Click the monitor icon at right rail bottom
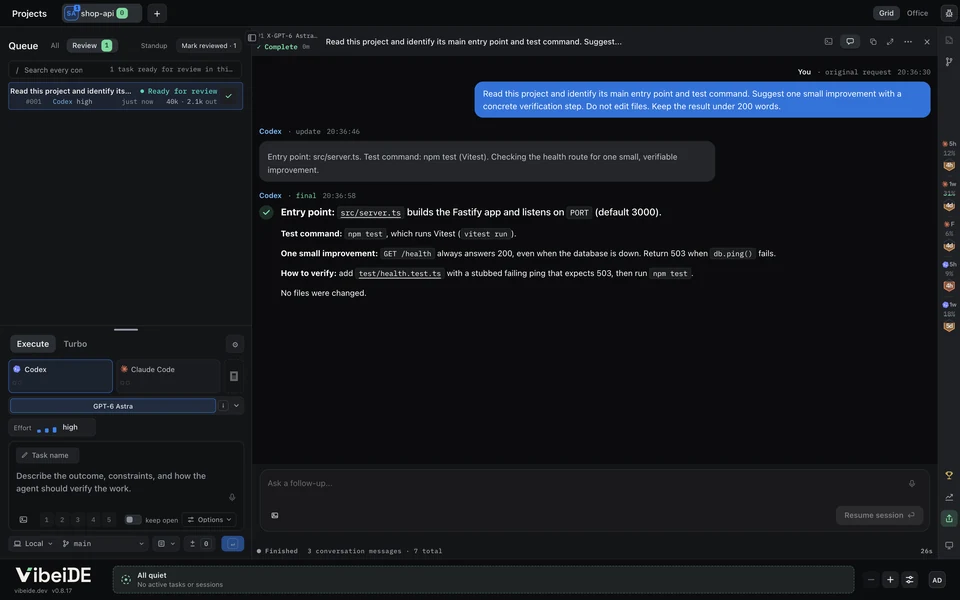 click(x=949, y=545)
